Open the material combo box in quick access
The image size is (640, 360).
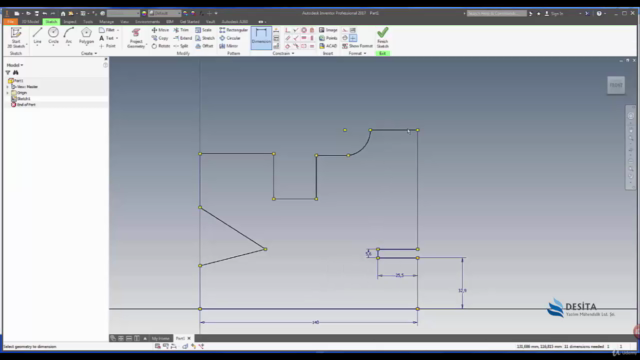123,13
